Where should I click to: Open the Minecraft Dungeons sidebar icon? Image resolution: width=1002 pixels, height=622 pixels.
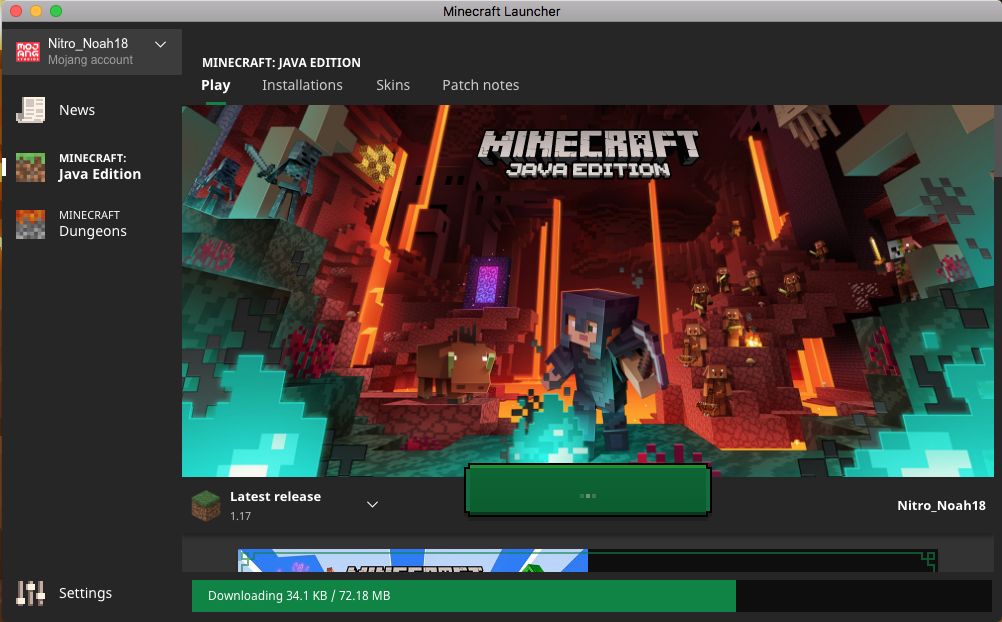pyautogui.click(x=31, y=224)
